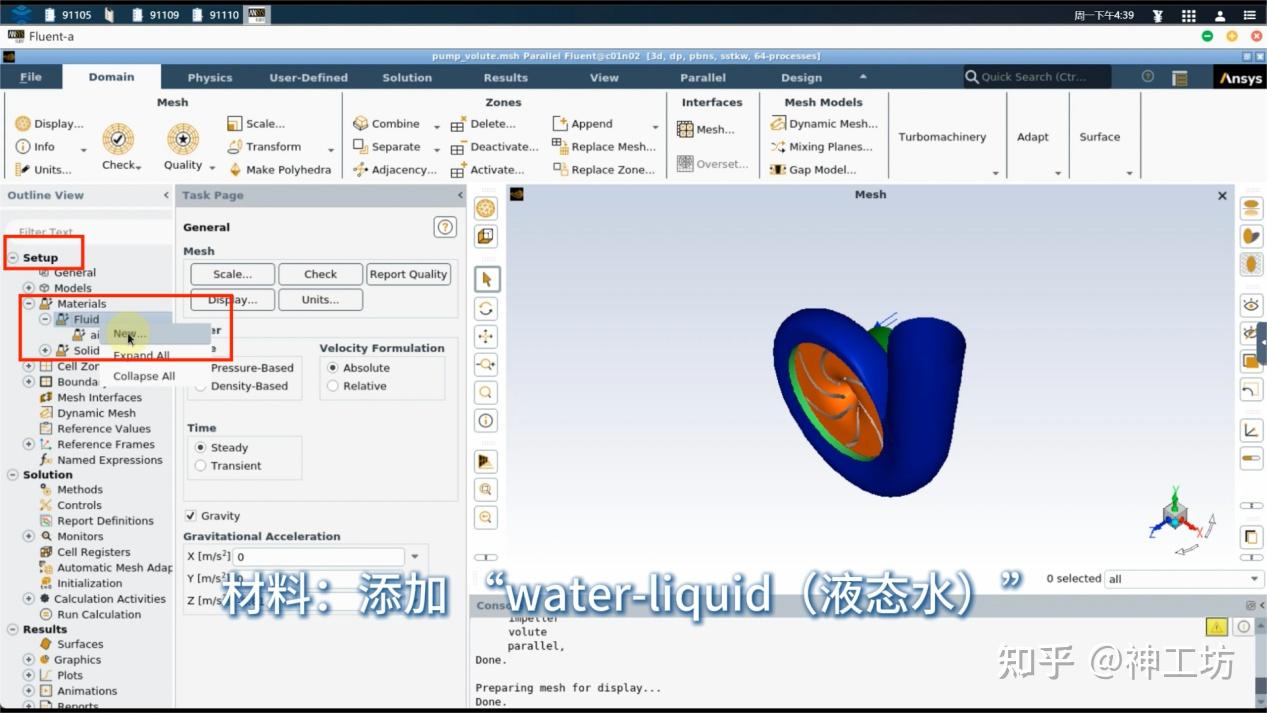Select the zoom in/out tool
This screenshot has height=713, width=1267.
point(486,364)
